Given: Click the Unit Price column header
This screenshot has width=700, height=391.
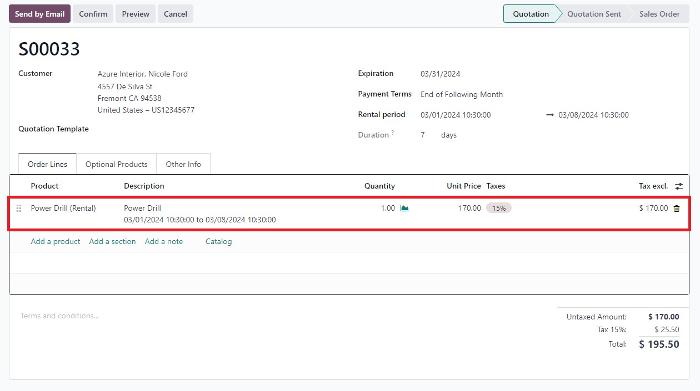Looking at the screenshot, I should (x=463, y=186).
